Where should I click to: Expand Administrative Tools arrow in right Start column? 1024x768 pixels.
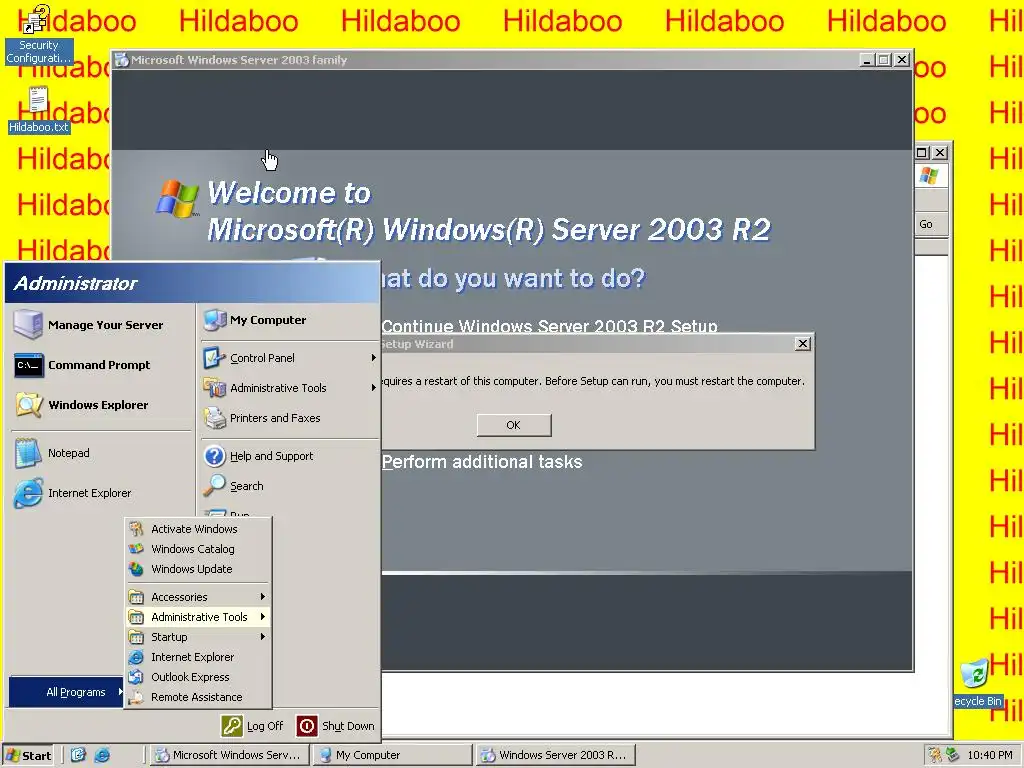(374, 388)
